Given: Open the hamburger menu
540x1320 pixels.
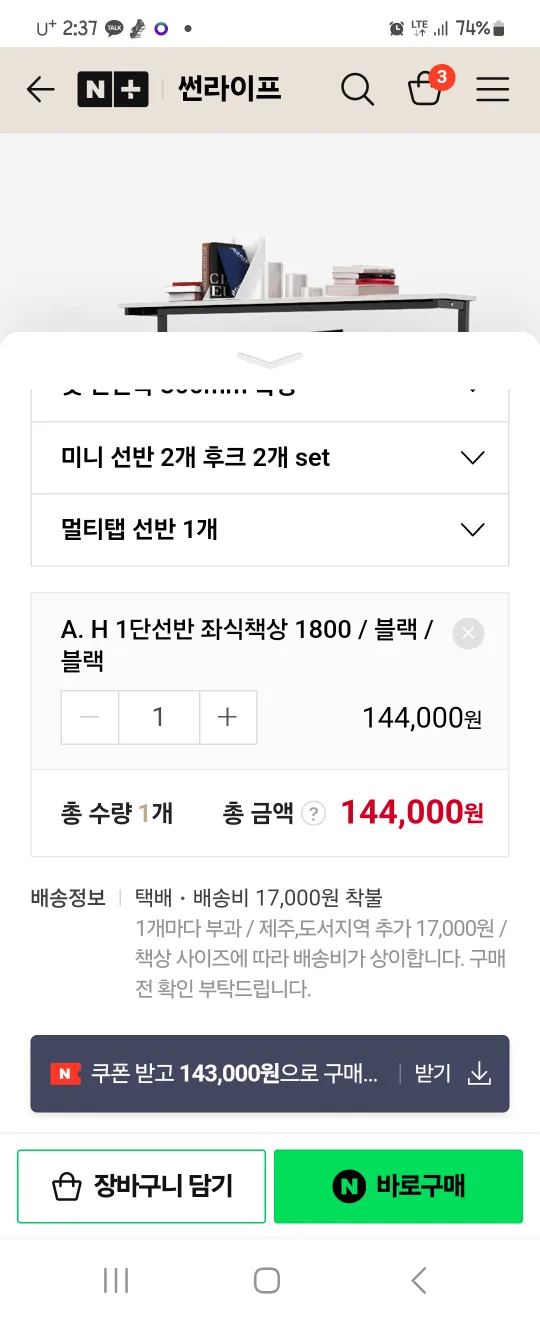Looking at the screenshot, I should click(492, 90).
